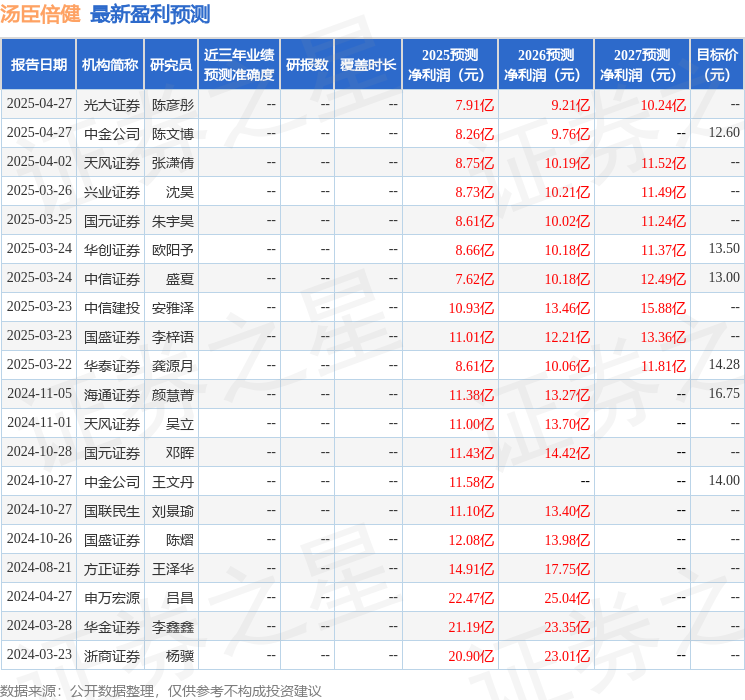Click 华金证券 institution cell
Screen dimensions: 745x700
point(112,627)
